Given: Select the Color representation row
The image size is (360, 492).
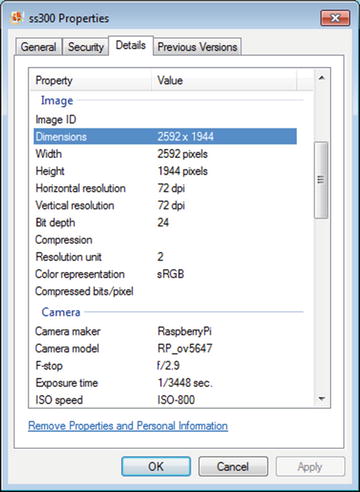Looking at the screenshot, I should pos(165,274).
